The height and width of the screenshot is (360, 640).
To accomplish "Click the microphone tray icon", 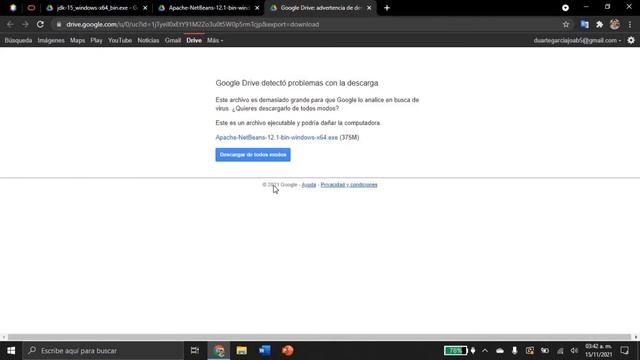I will [x=515, y=351].
